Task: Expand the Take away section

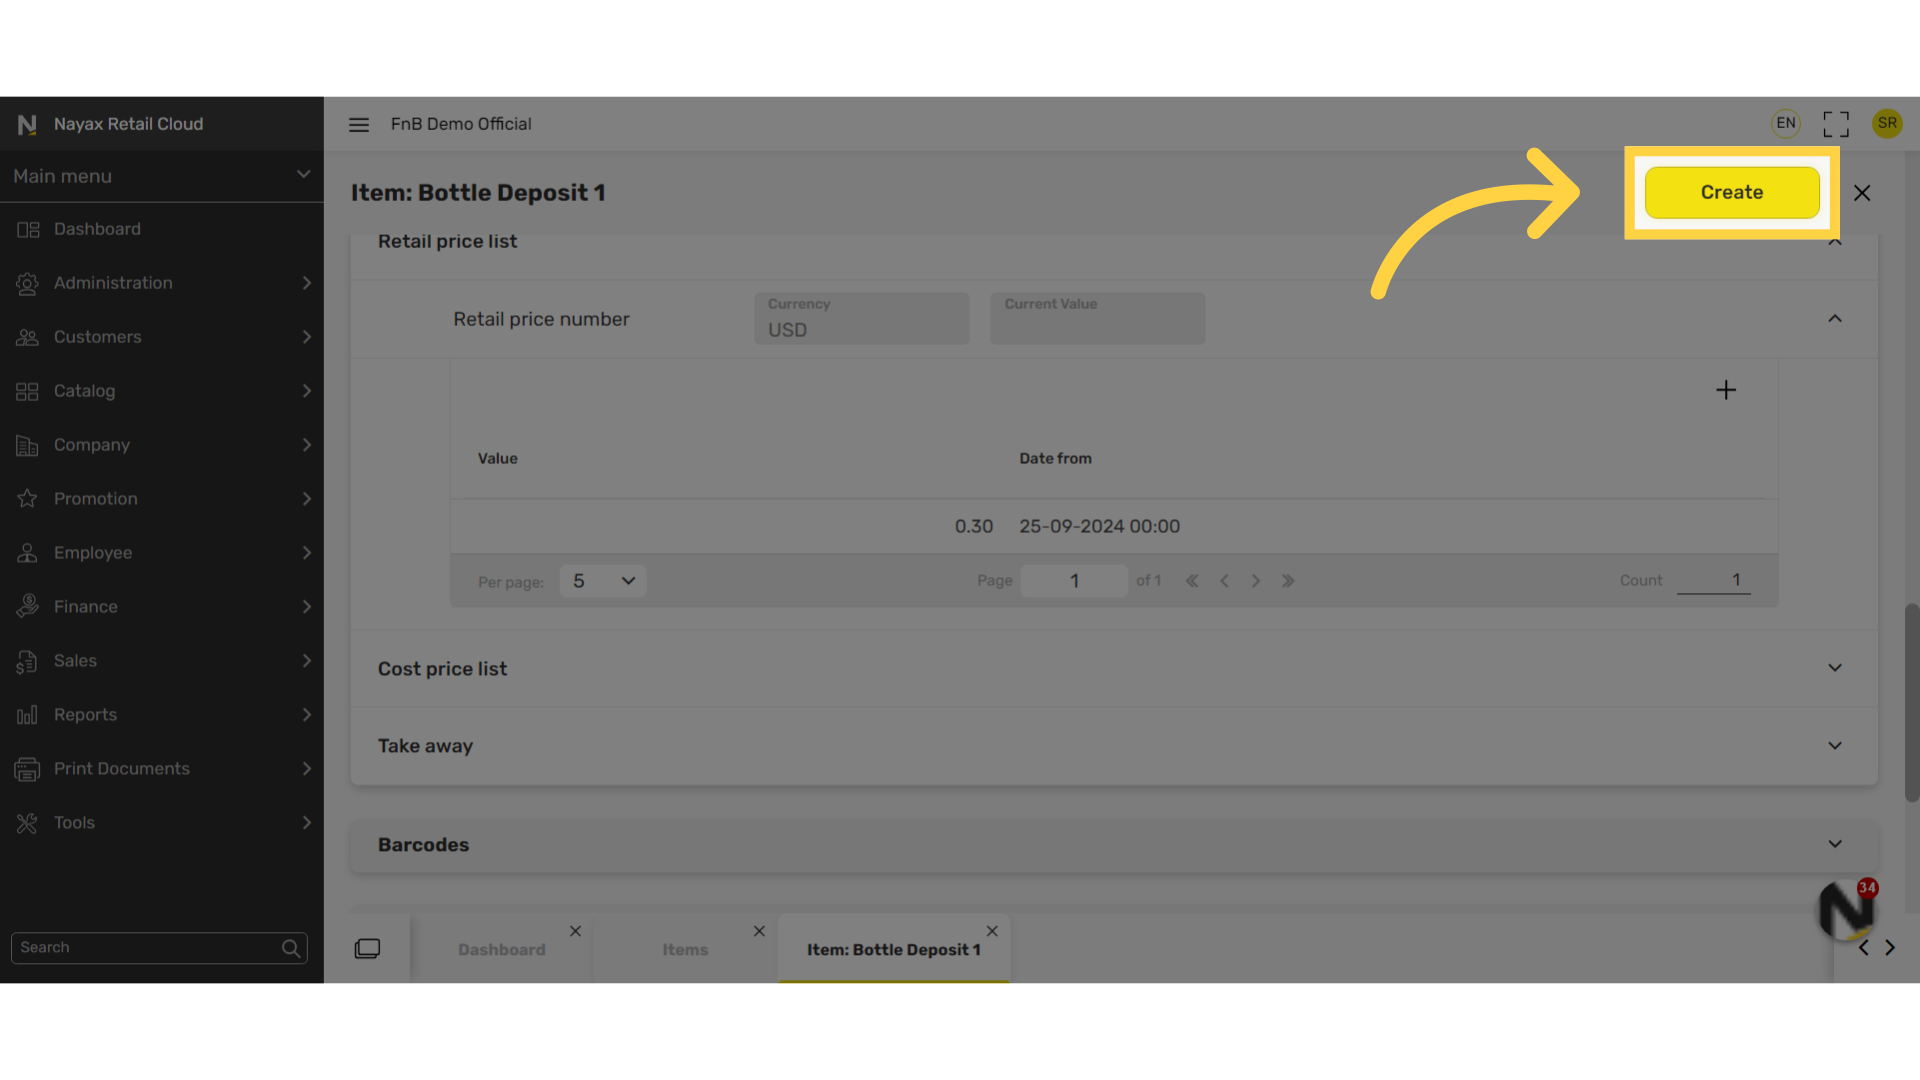Action: pos(1113,746)
